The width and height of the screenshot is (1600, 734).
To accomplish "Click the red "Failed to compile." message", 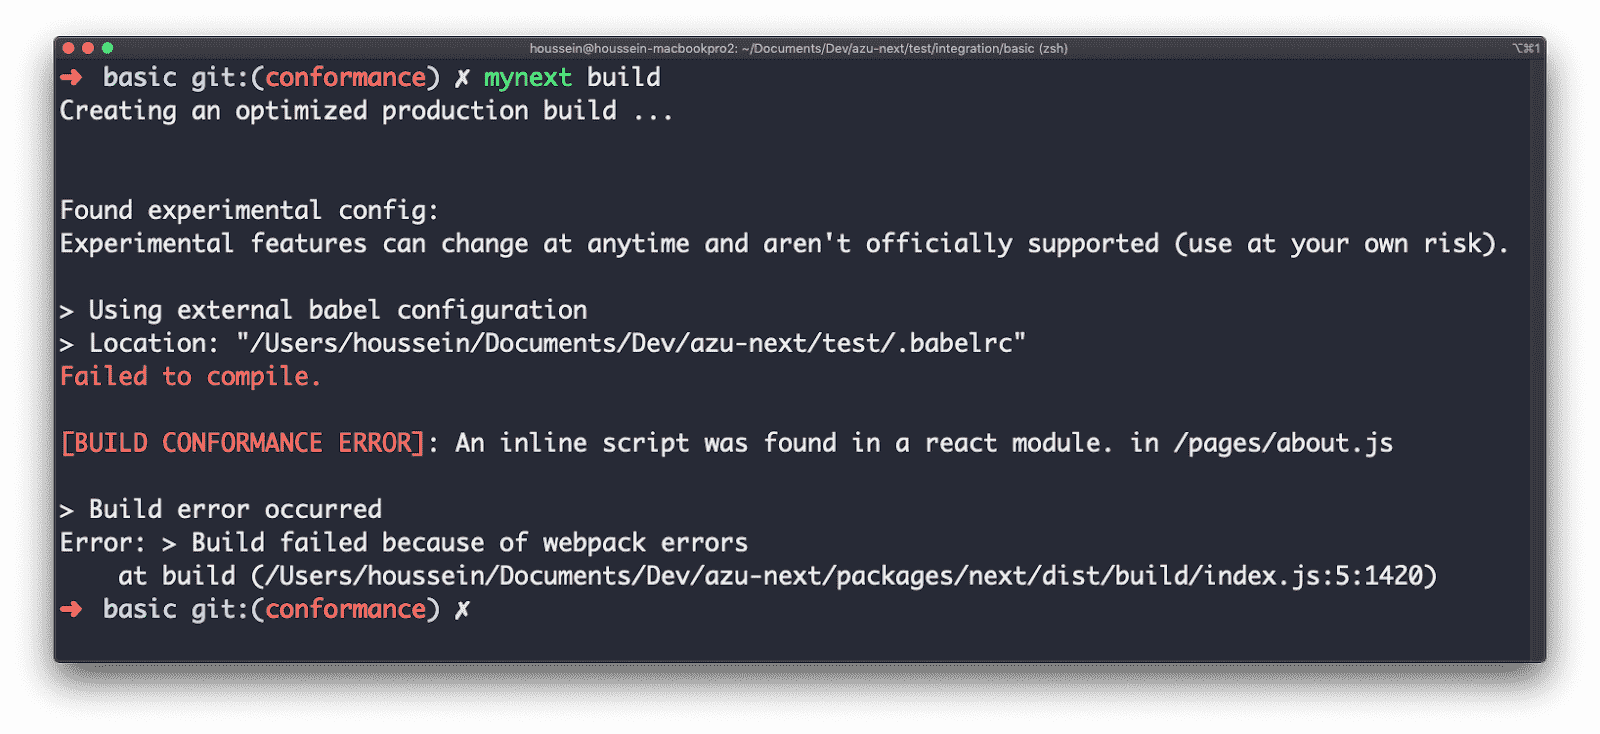I will pos(190,377).
